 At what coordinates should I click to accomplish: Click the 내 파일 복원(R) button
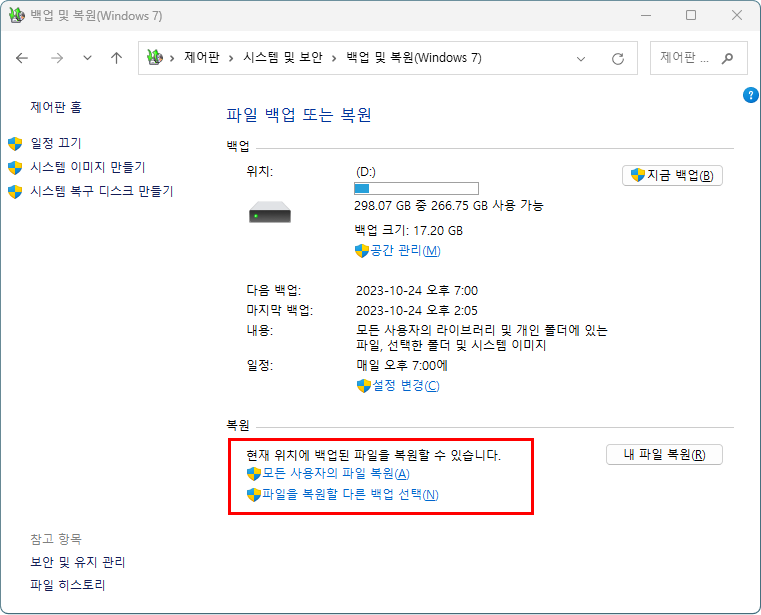pyautogui.click(x=664, y=455)
